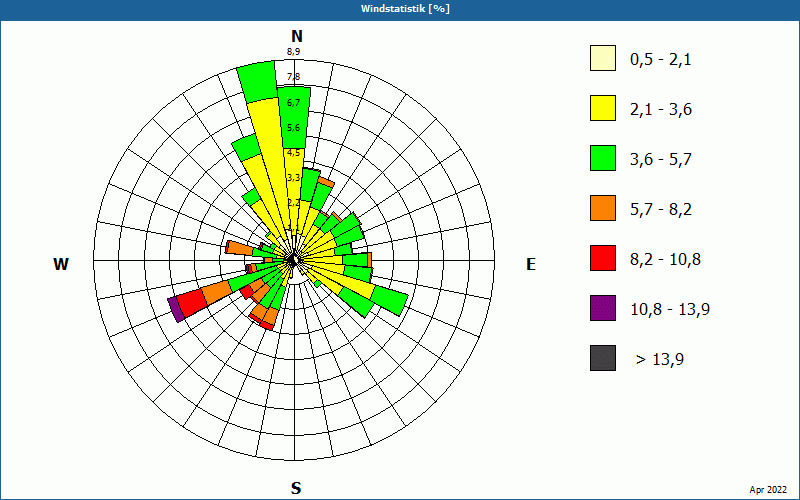This screenshot has height=500, width=800.
Task: Click the 5,6 ring scale value
Action: click(x=293, y=128)
